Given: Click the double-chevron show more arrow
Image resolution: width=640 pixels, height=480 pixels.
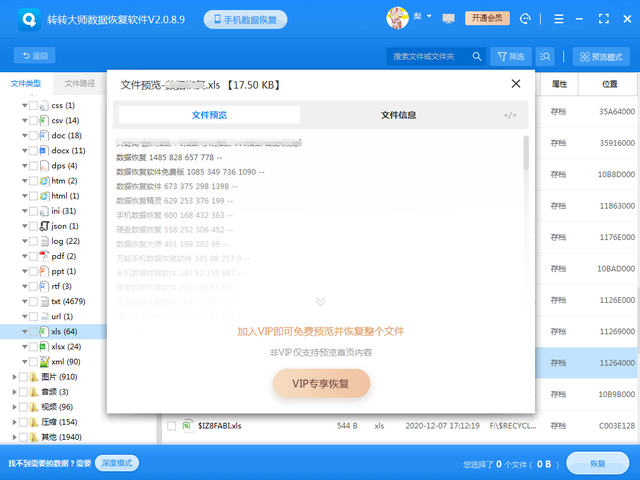Looking at the screenshot, I should point(320,301).
